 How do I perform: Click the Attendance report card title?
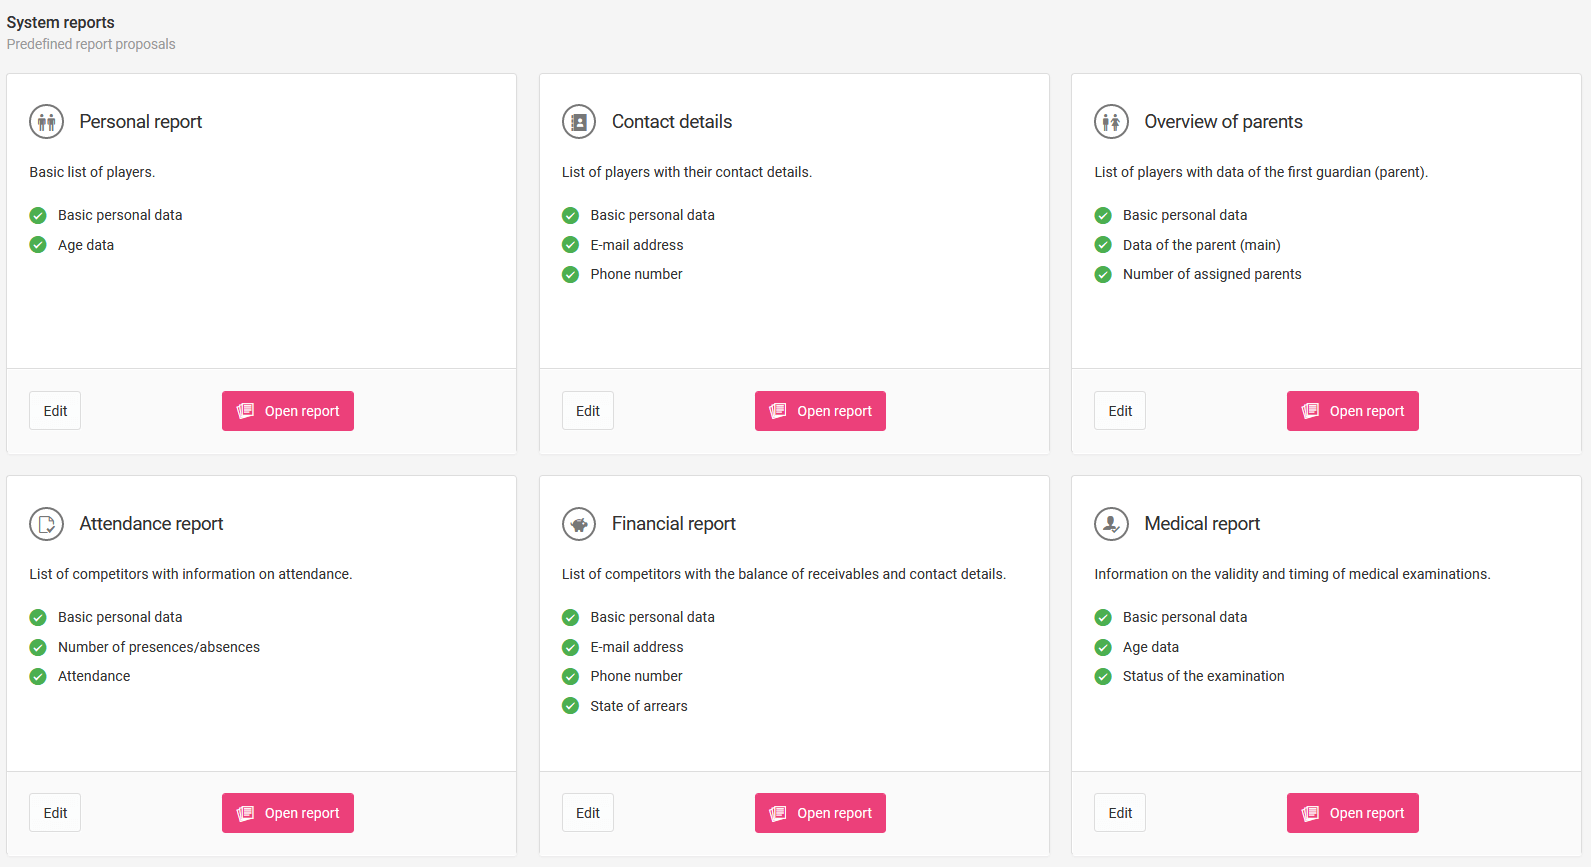(151, 524)
